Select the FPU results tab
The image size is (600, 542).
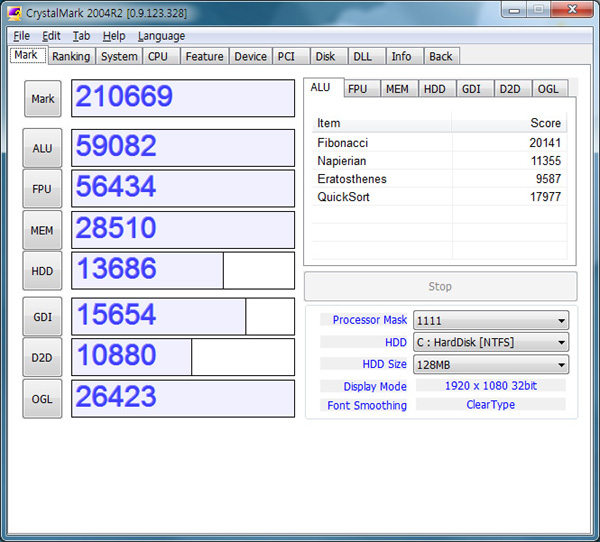(x=362, y=89)
